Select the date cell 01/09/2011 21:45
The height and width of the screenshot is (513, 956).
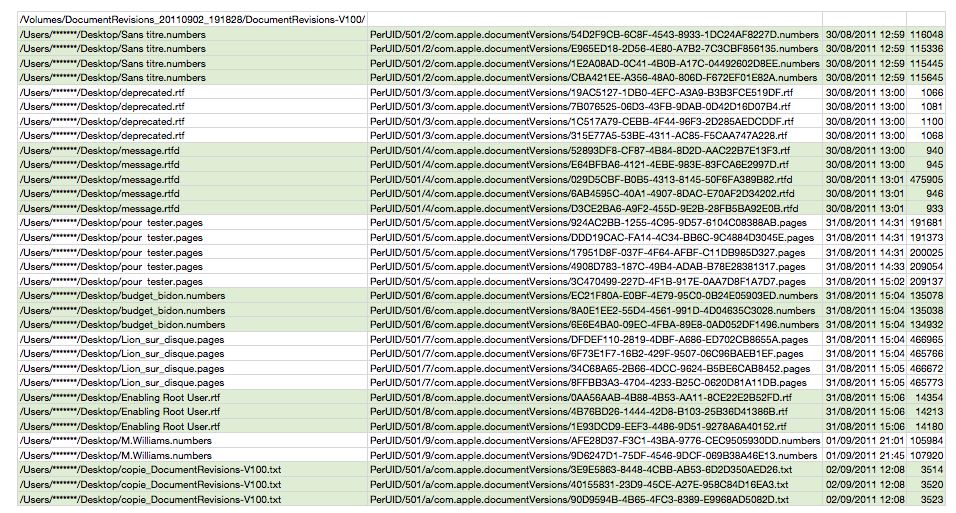(x=864, y=456)
